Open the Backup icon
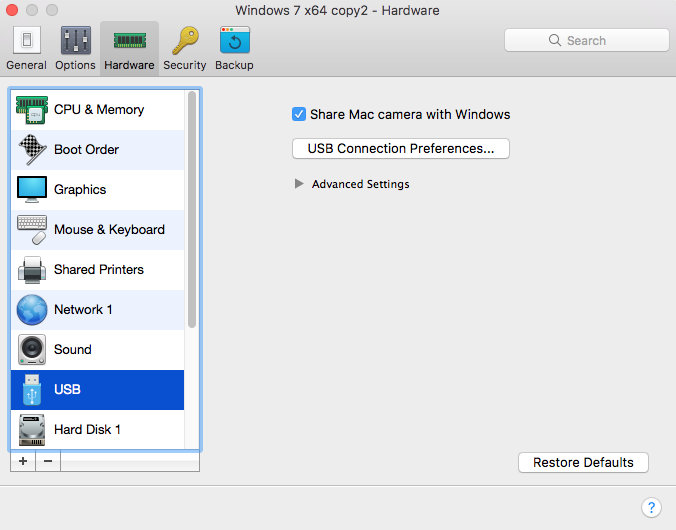The image size is (676, 530). [235, 40]
